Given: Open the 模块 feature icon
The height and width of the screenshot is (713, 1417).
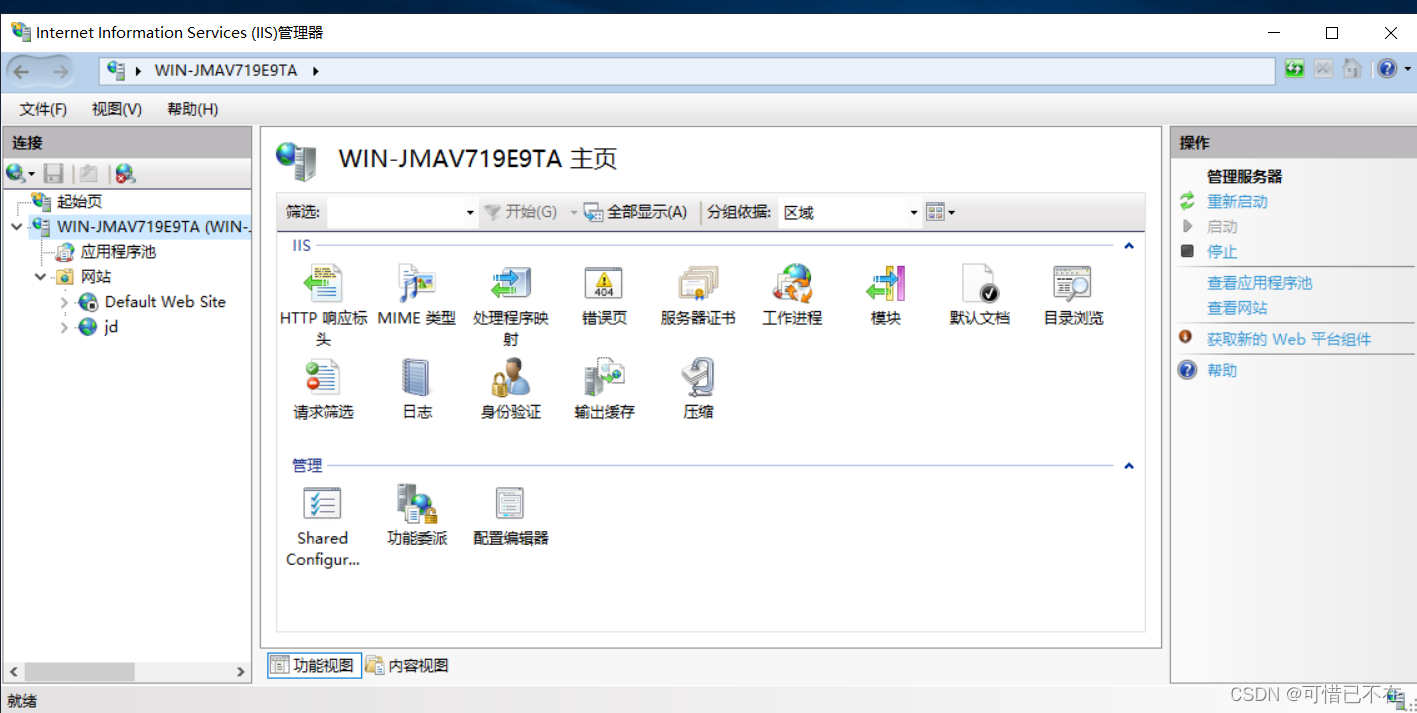Looking at the screenshot, I should click(x=886, y=285).
